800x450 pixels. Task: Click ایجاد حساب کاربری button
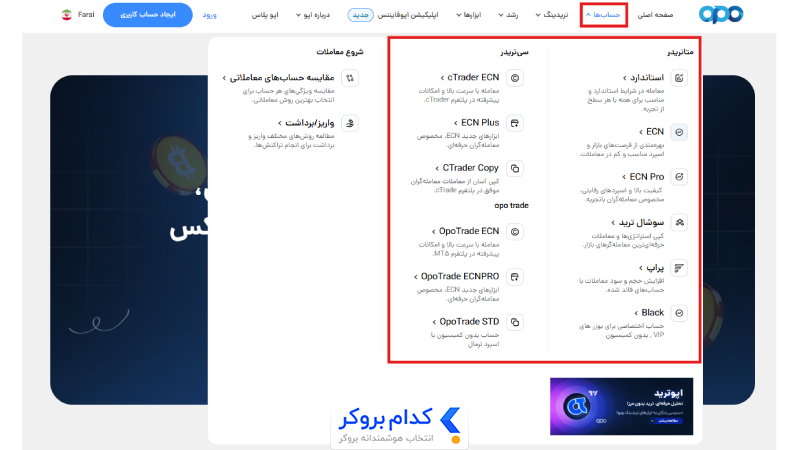[147, 15]
